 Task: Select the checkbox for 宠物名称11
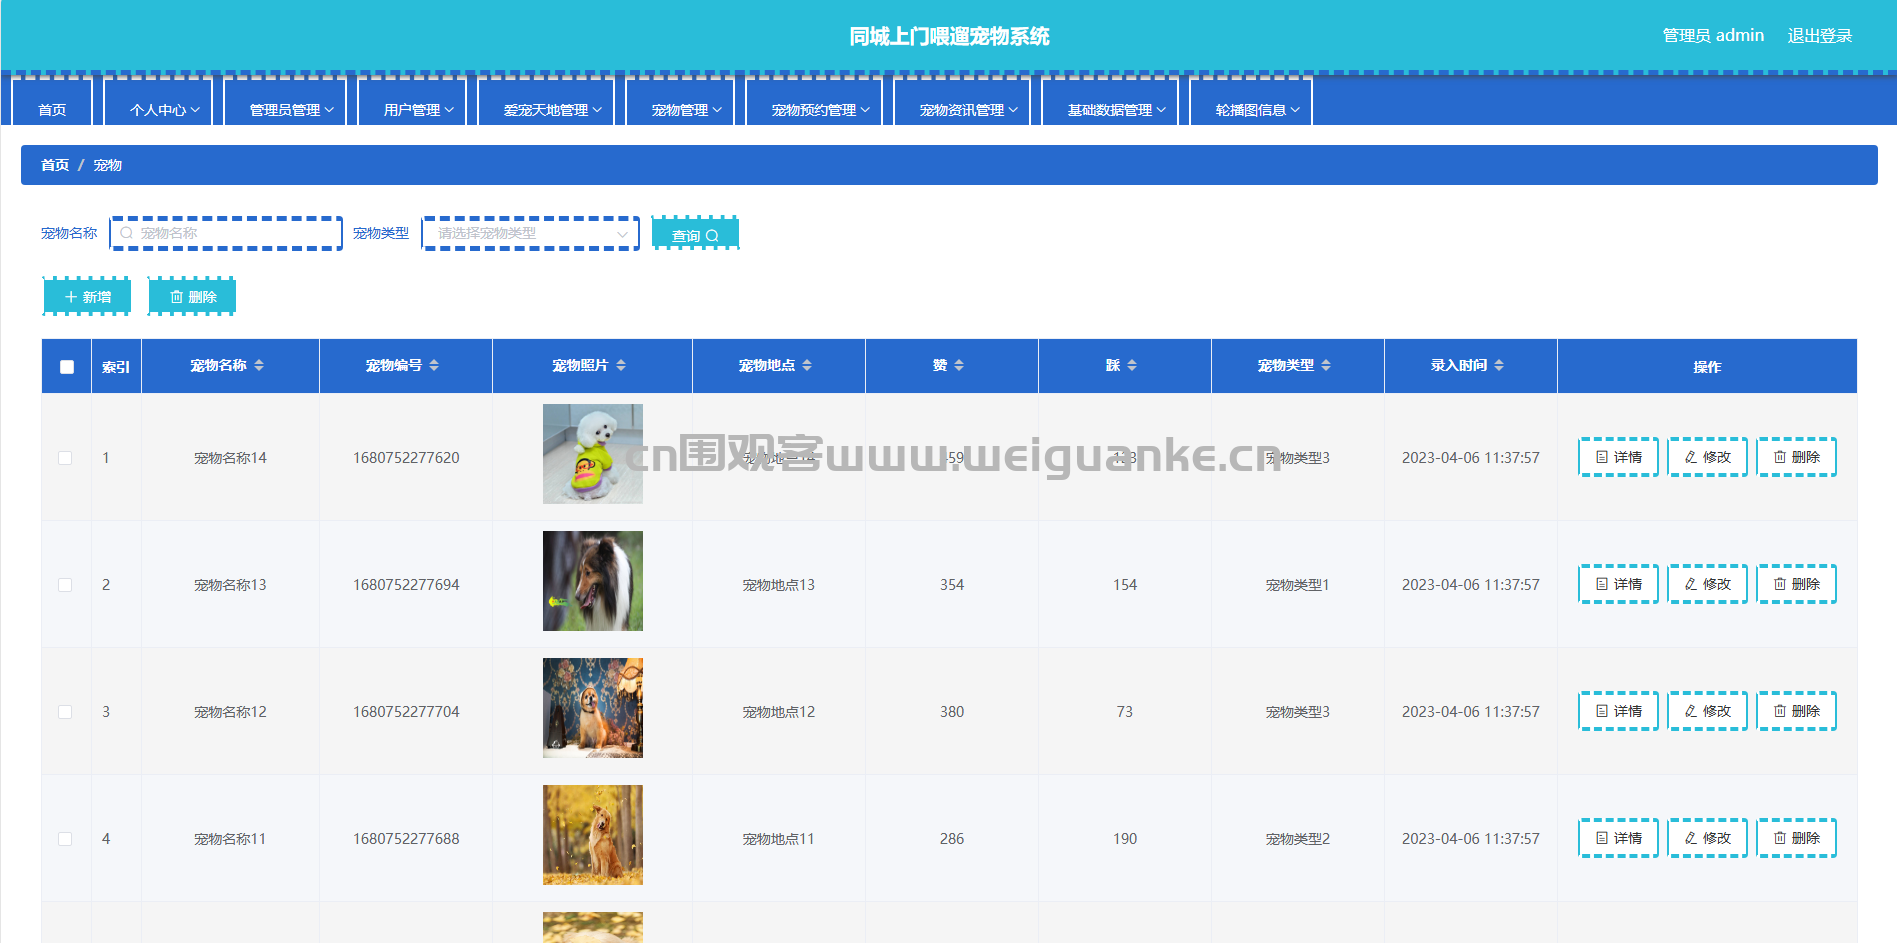(x=65, y=839)
